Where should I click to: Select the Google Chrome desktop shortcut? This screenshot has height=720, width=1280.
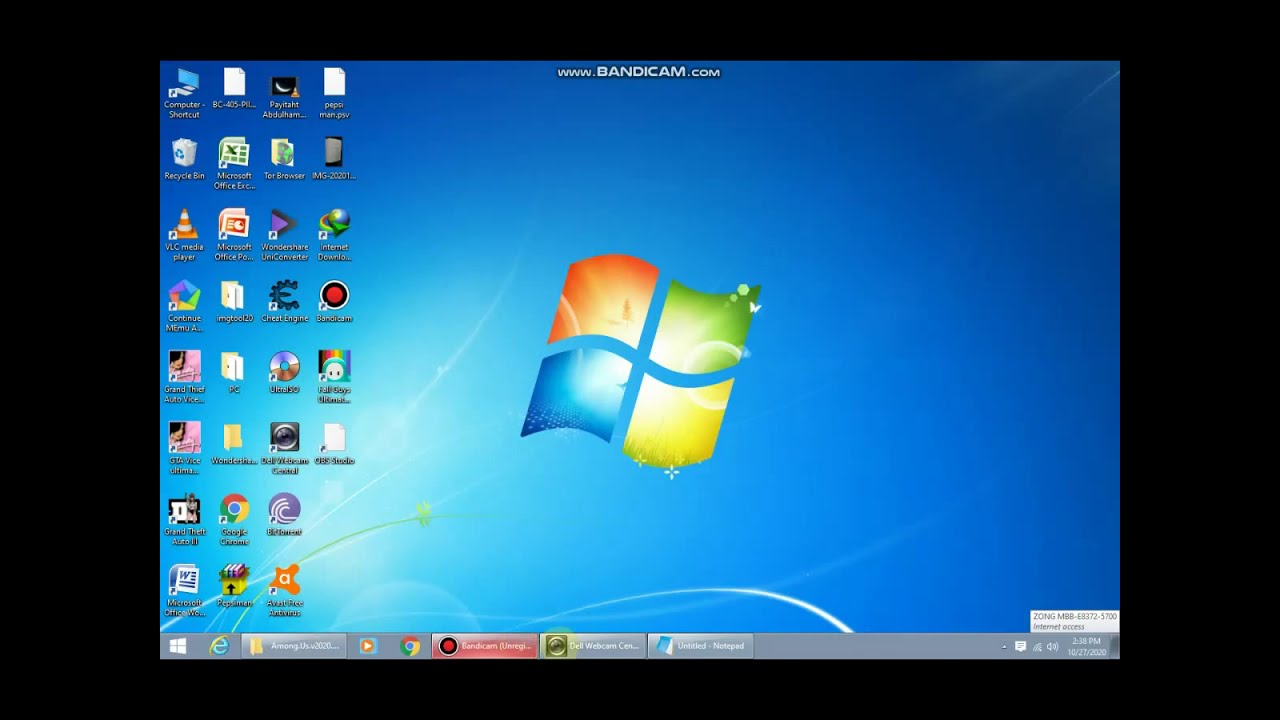[x=234, y=520]
